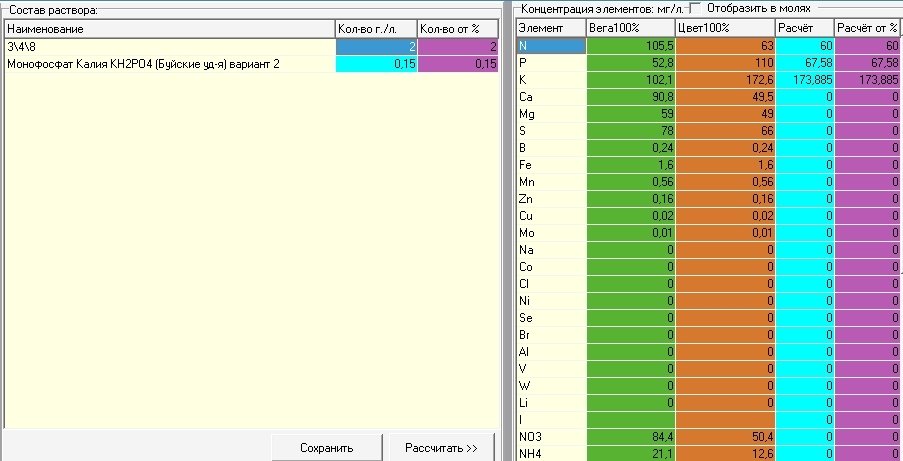Click Вега100% value 84,4 for NO3
903x461 pixels.
pyautogui.click(x=631, y=437)
